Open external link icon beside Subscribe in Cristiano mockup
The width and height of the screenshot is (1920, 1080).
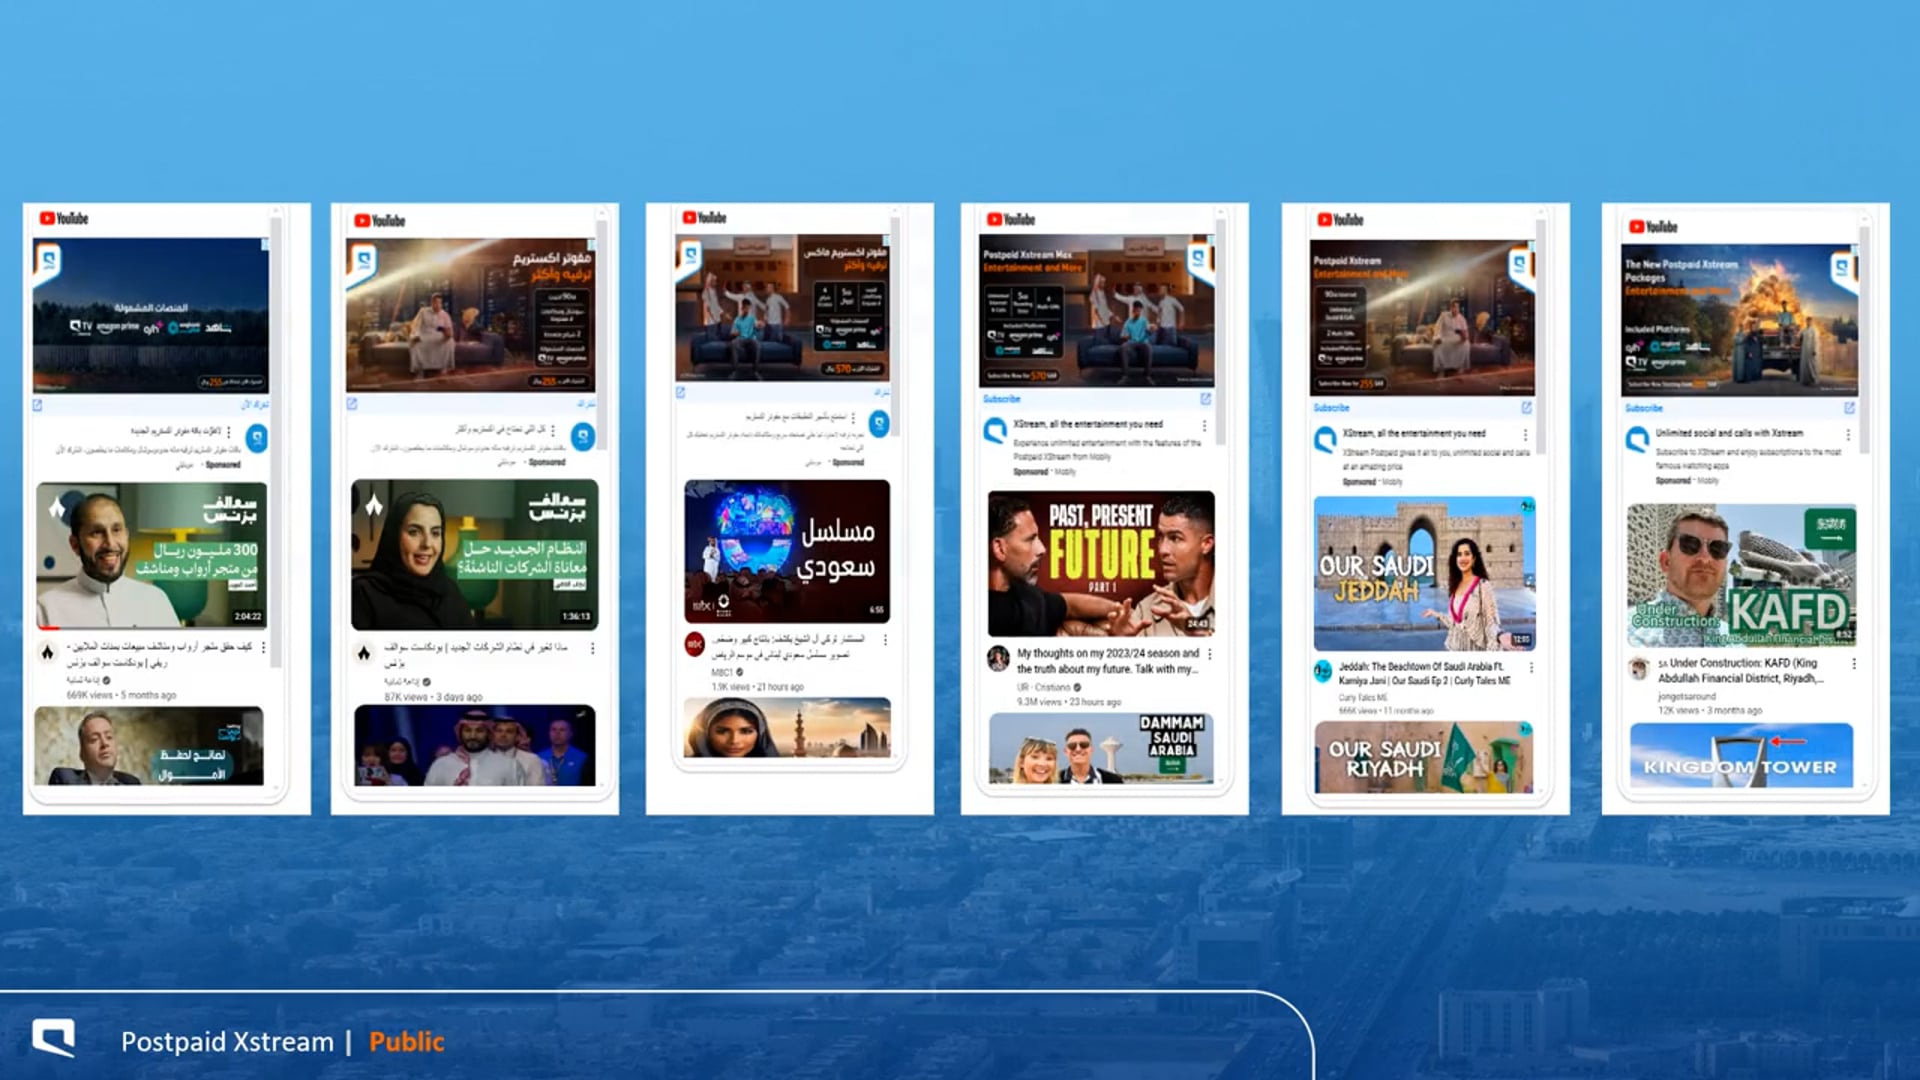pos(1205,399)
